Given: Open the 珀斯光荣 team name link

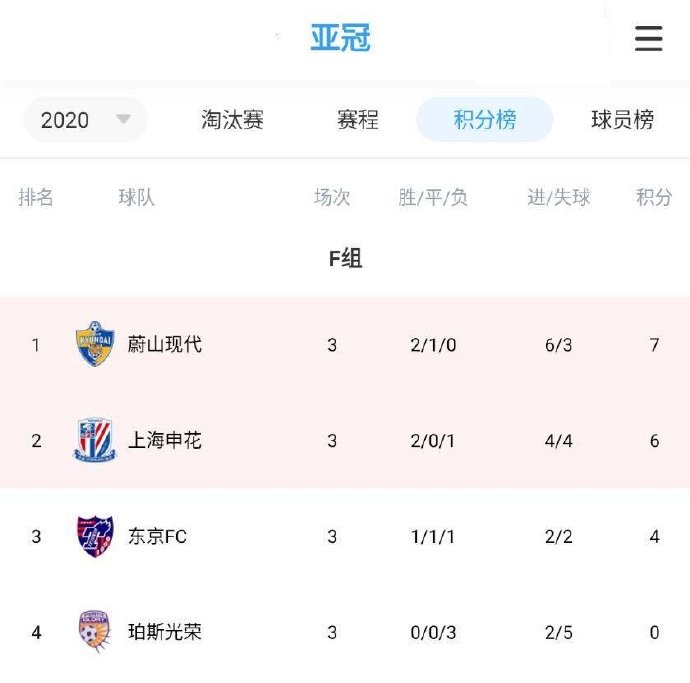Looking at the screenshot, I should pos(165,632).
